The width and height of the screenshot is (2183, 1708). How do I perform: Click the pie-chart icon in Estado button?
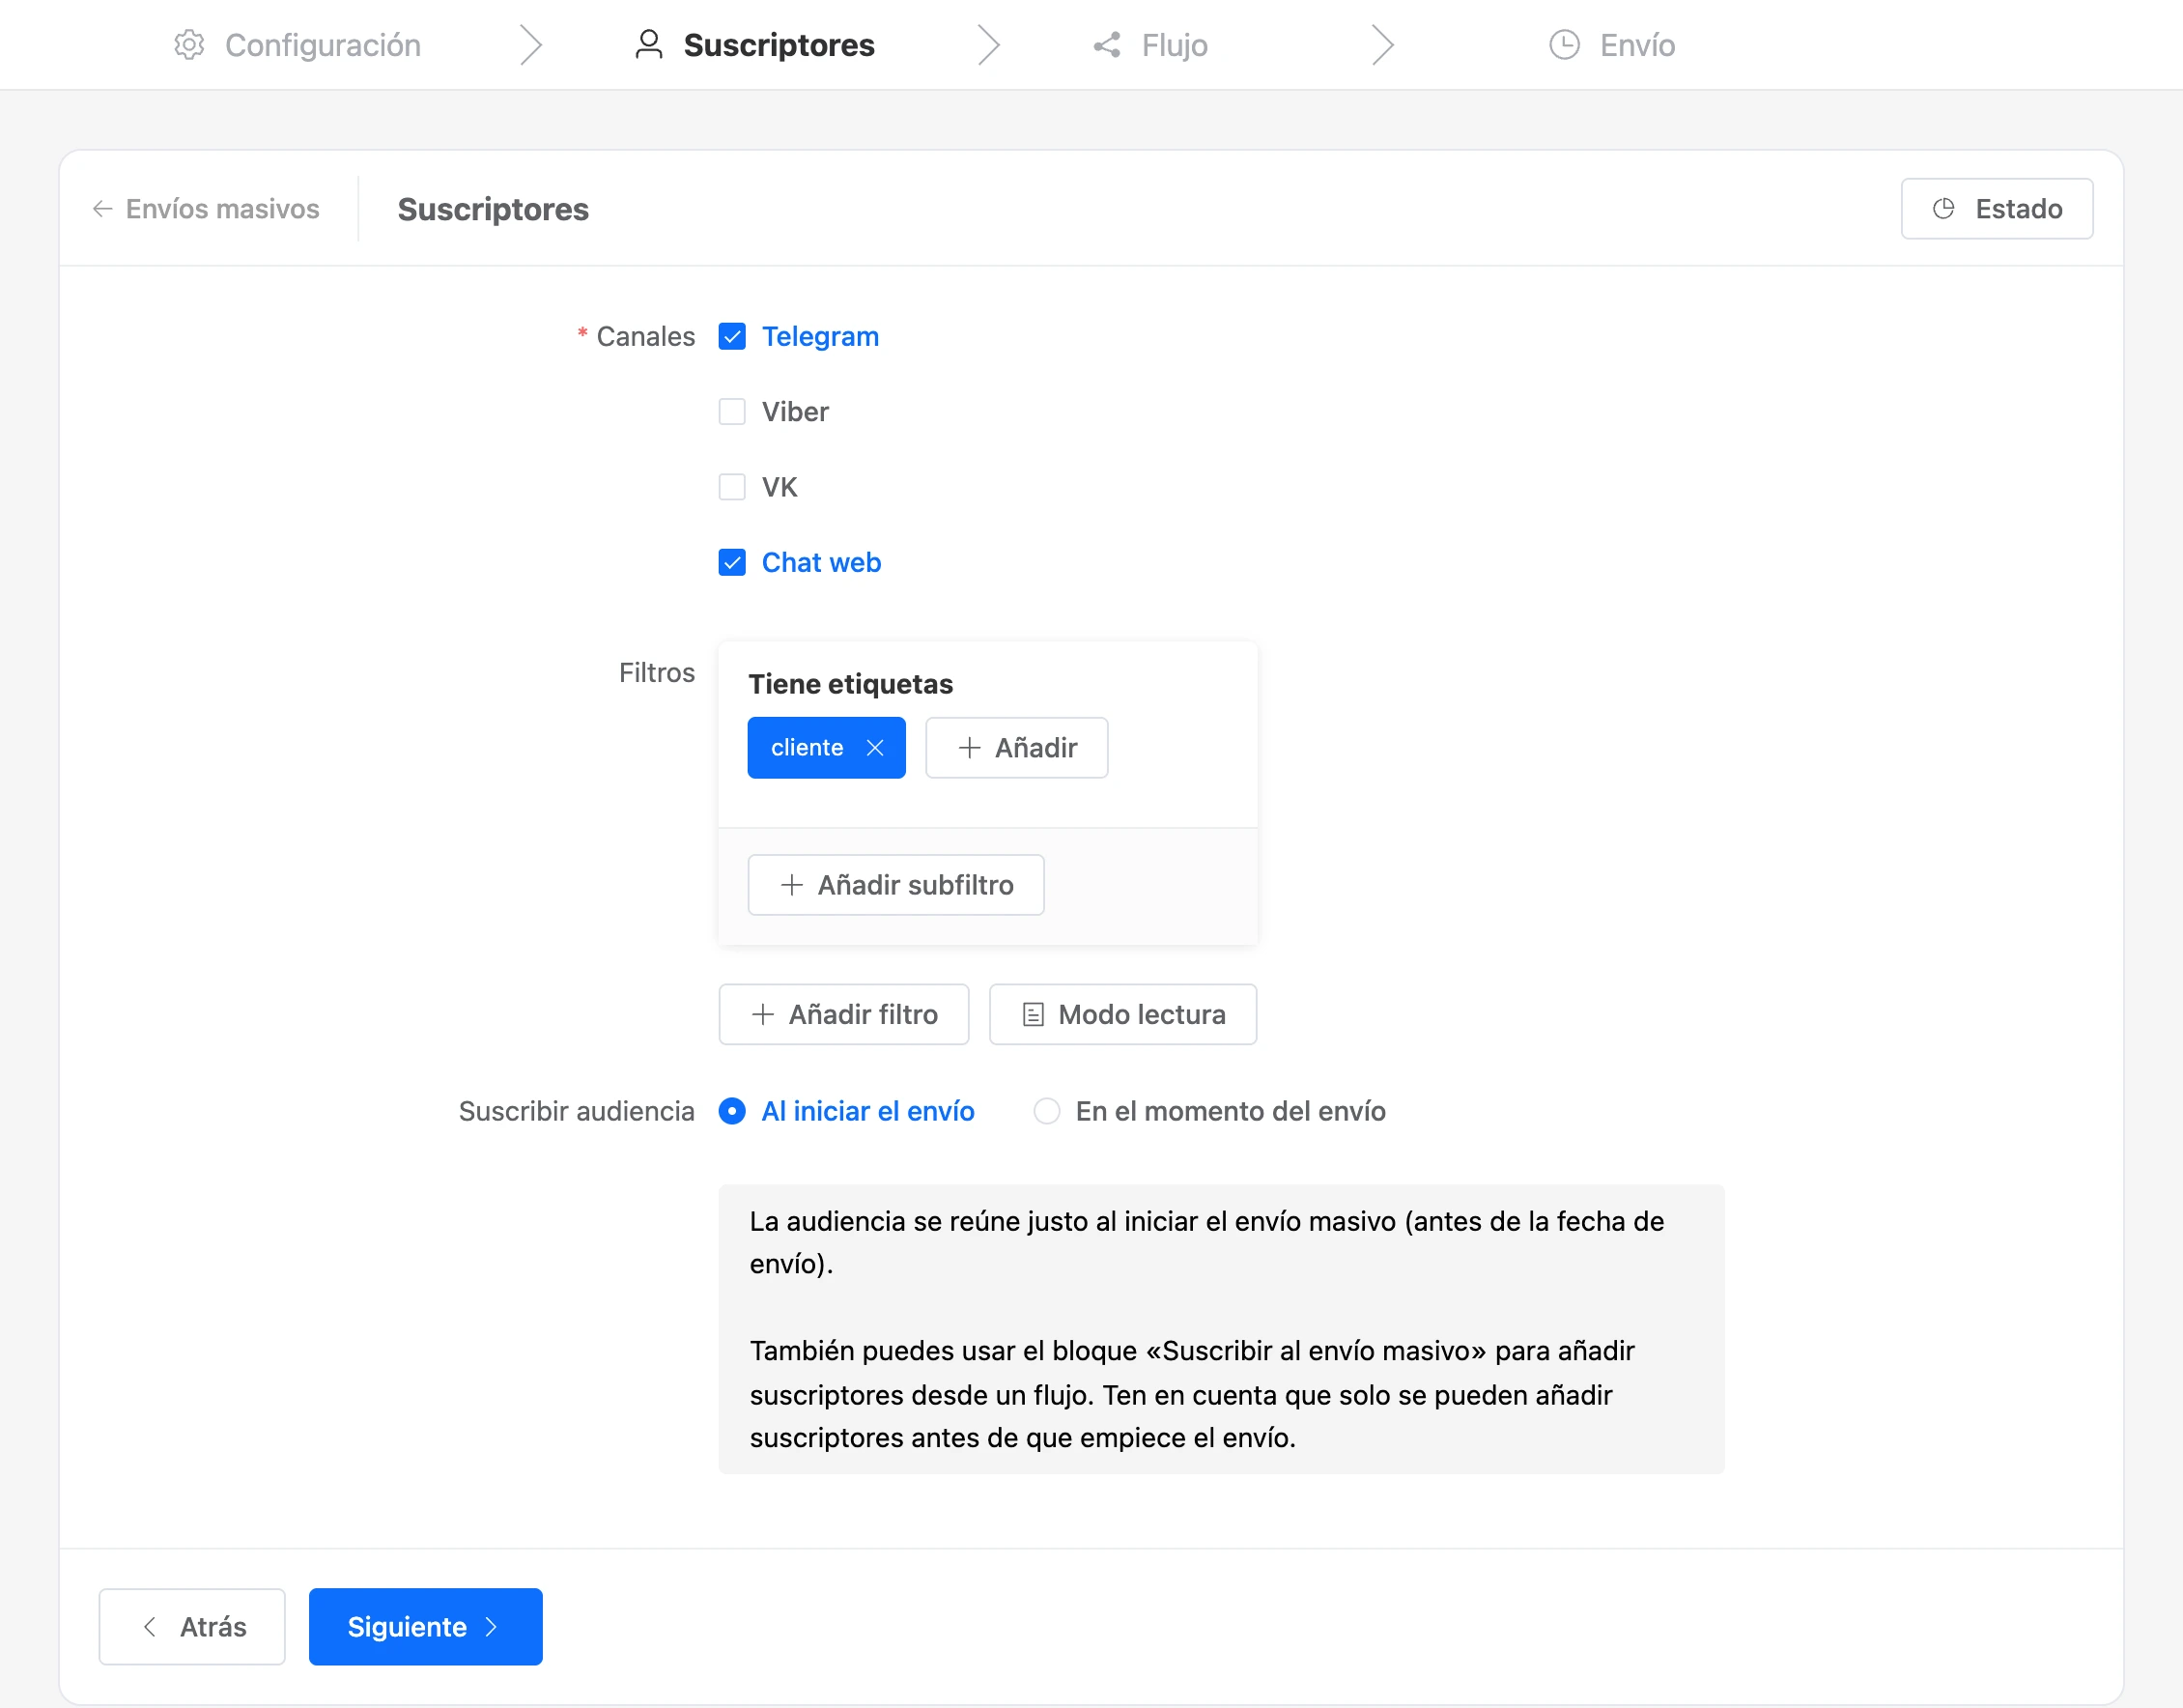(x=1943, y=209)
